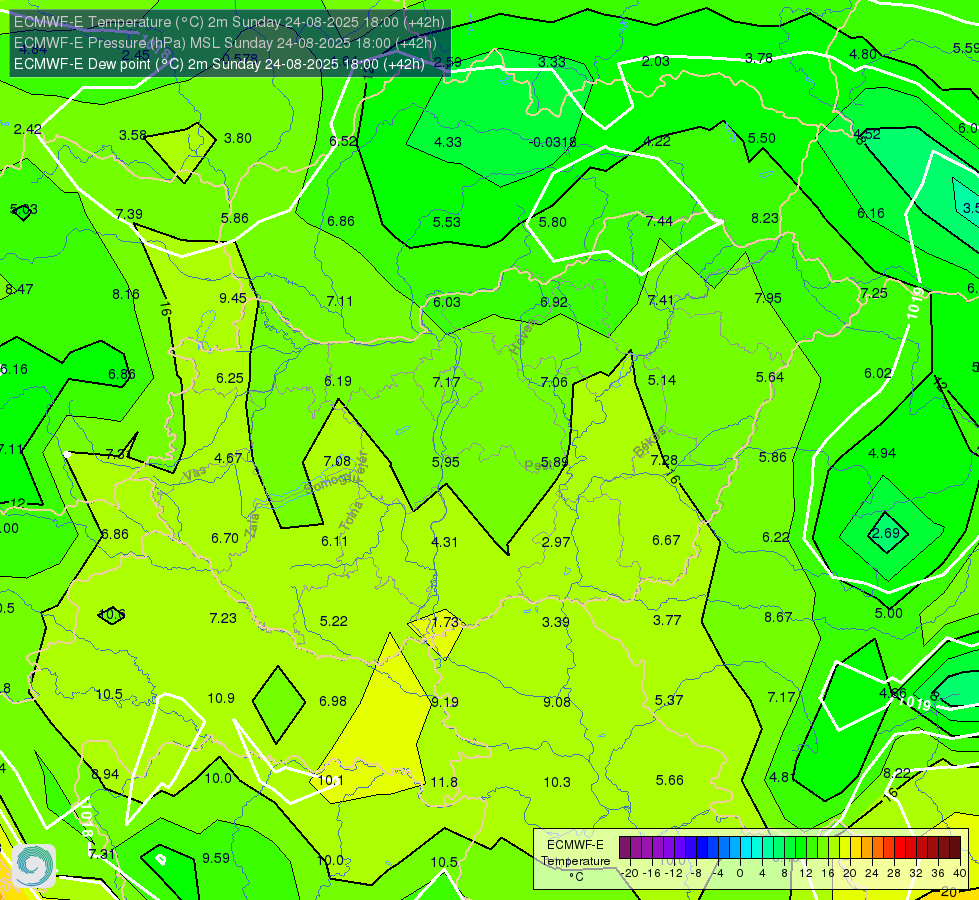Image resolution: width=979 pixels, height=900 pixels.
Task: Click the 8.47 dew point value
Action: pos(19,289)
